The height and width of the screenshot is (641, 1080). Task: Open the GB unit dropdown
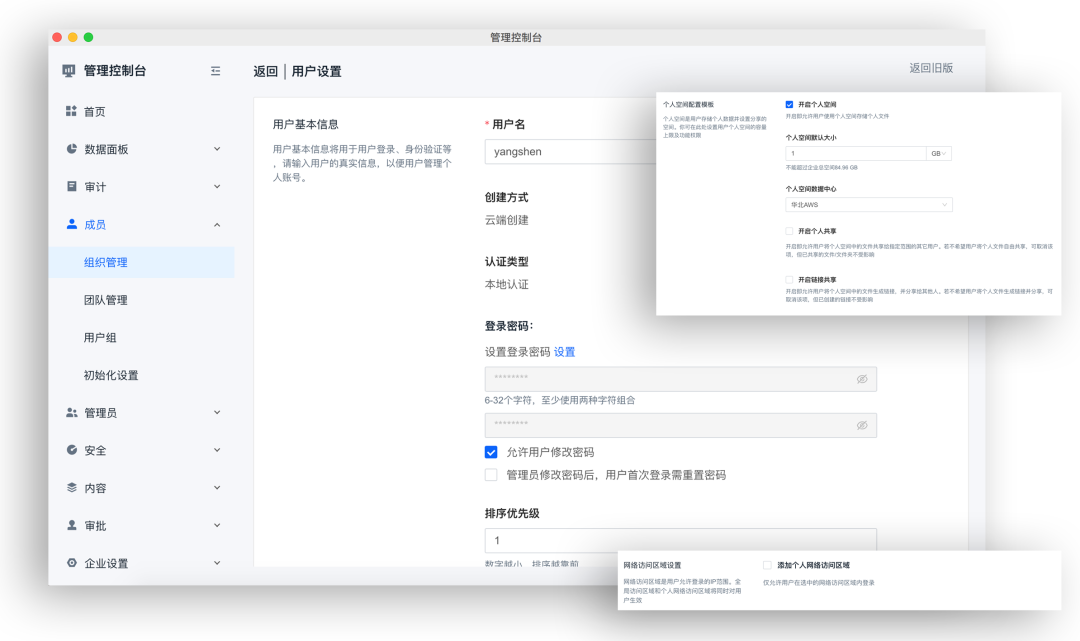(x=939, y=154)
